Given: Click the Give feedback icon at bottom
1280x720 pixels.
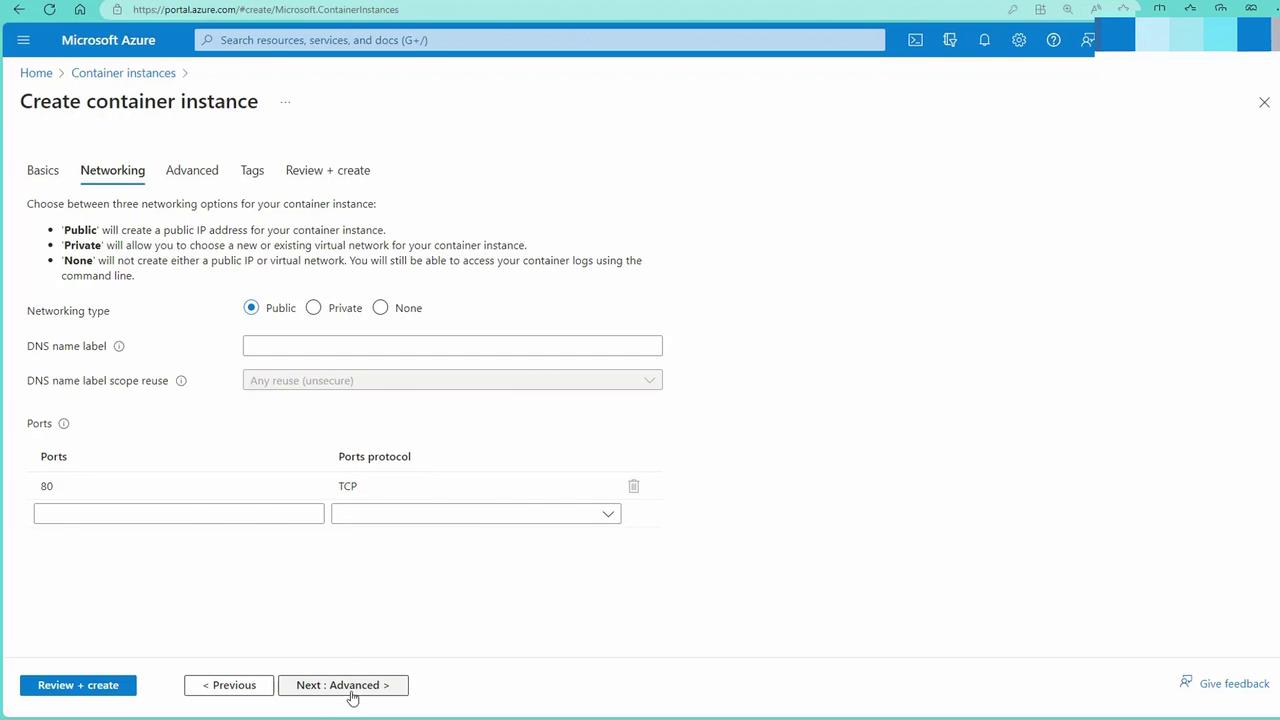Looking at the screenshot, I should click(x=1186, y=682).
